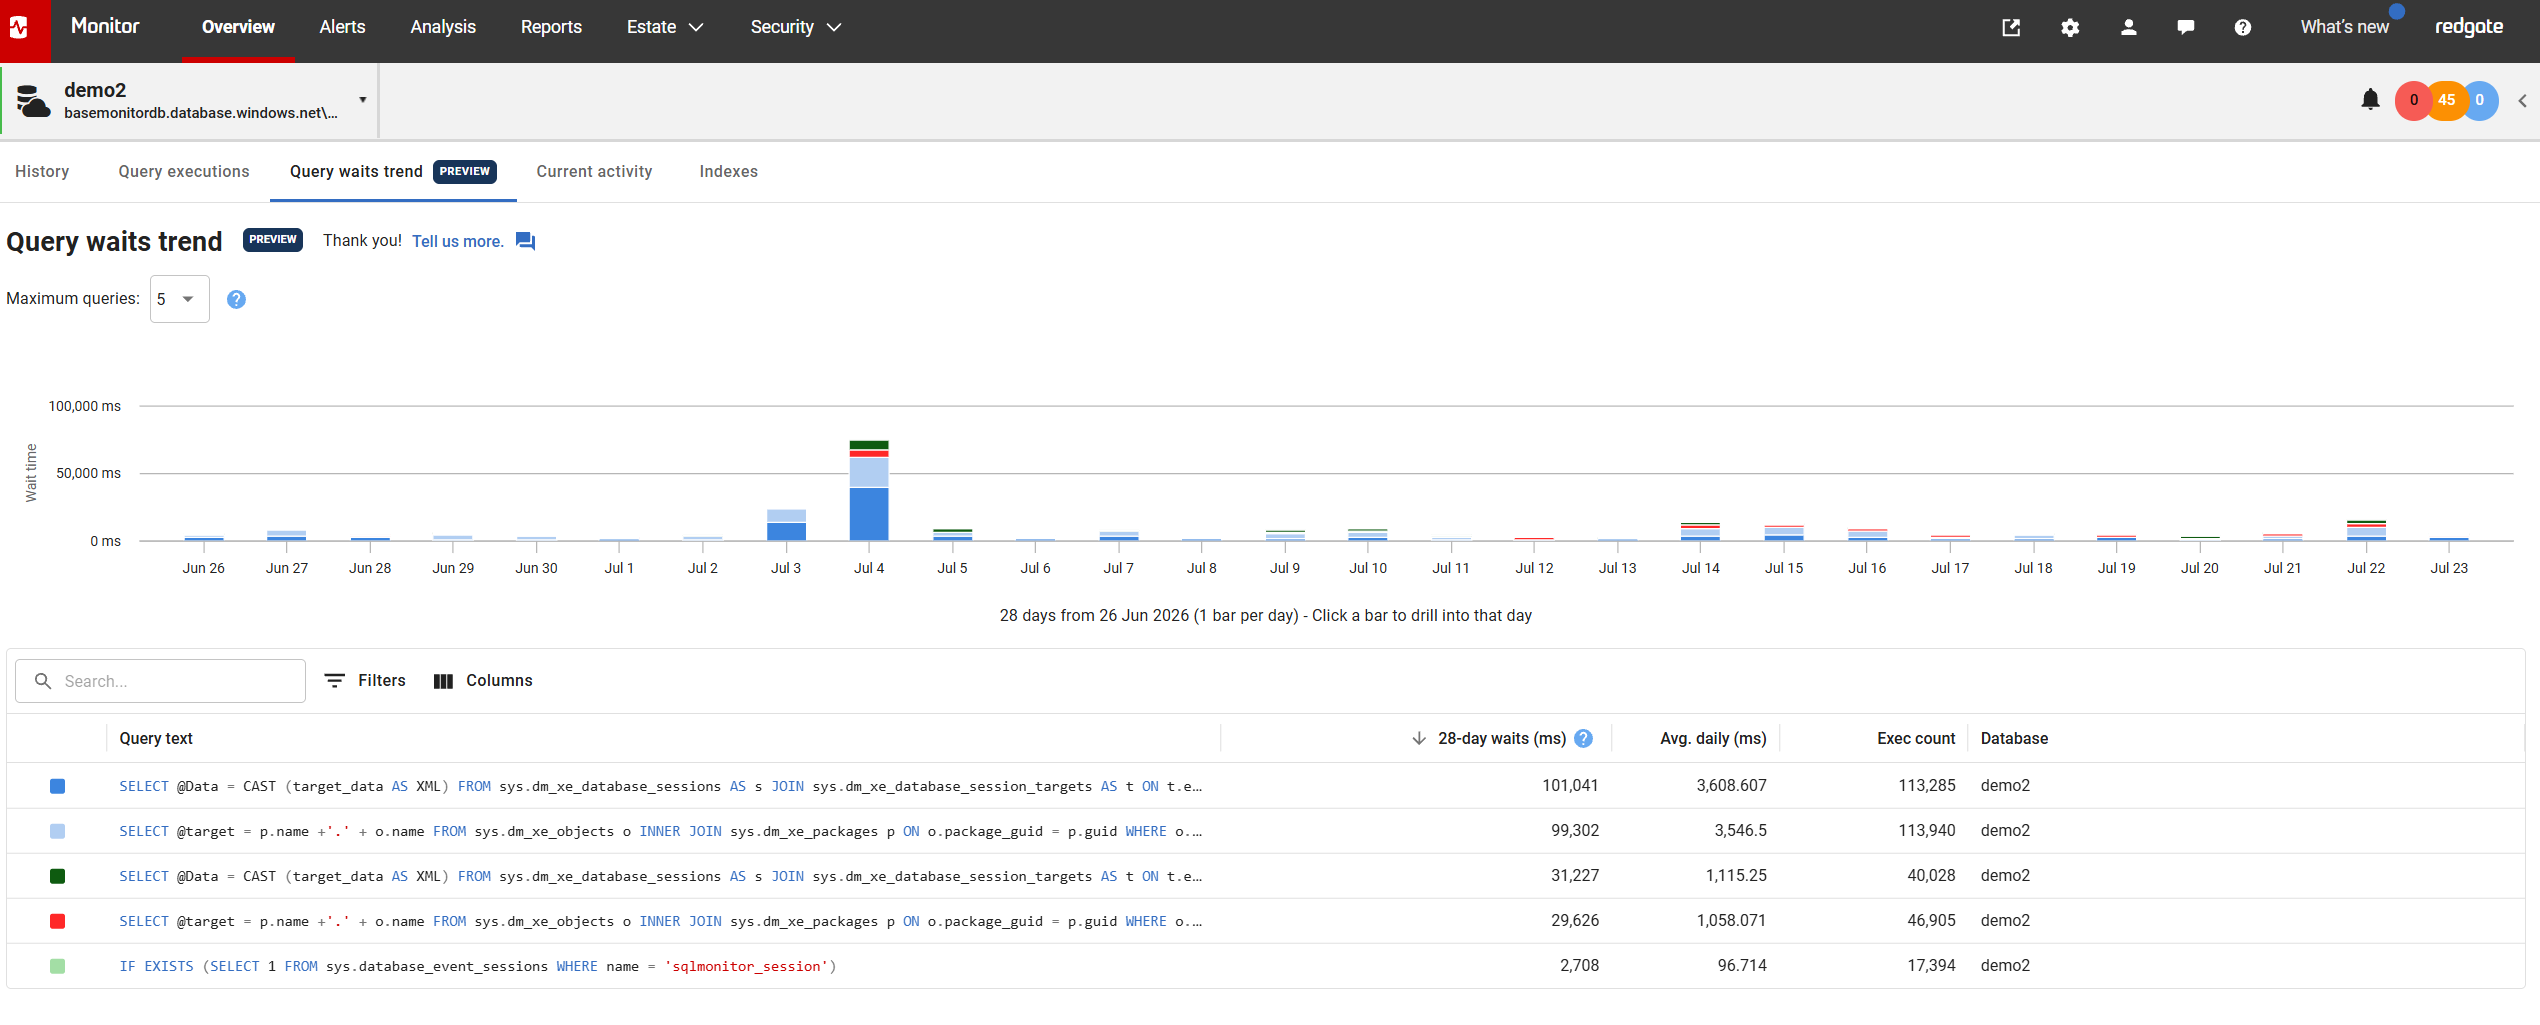Click the 3,546.5 average daily value
2540x1025 pixels.
point(1740,830)
